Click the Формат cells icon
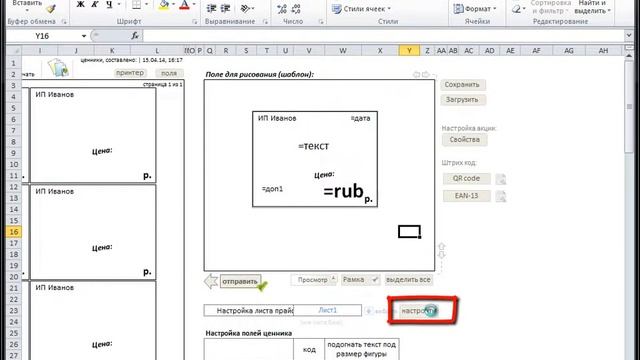This screenshot has height=360, width=640. coord(458,9)
